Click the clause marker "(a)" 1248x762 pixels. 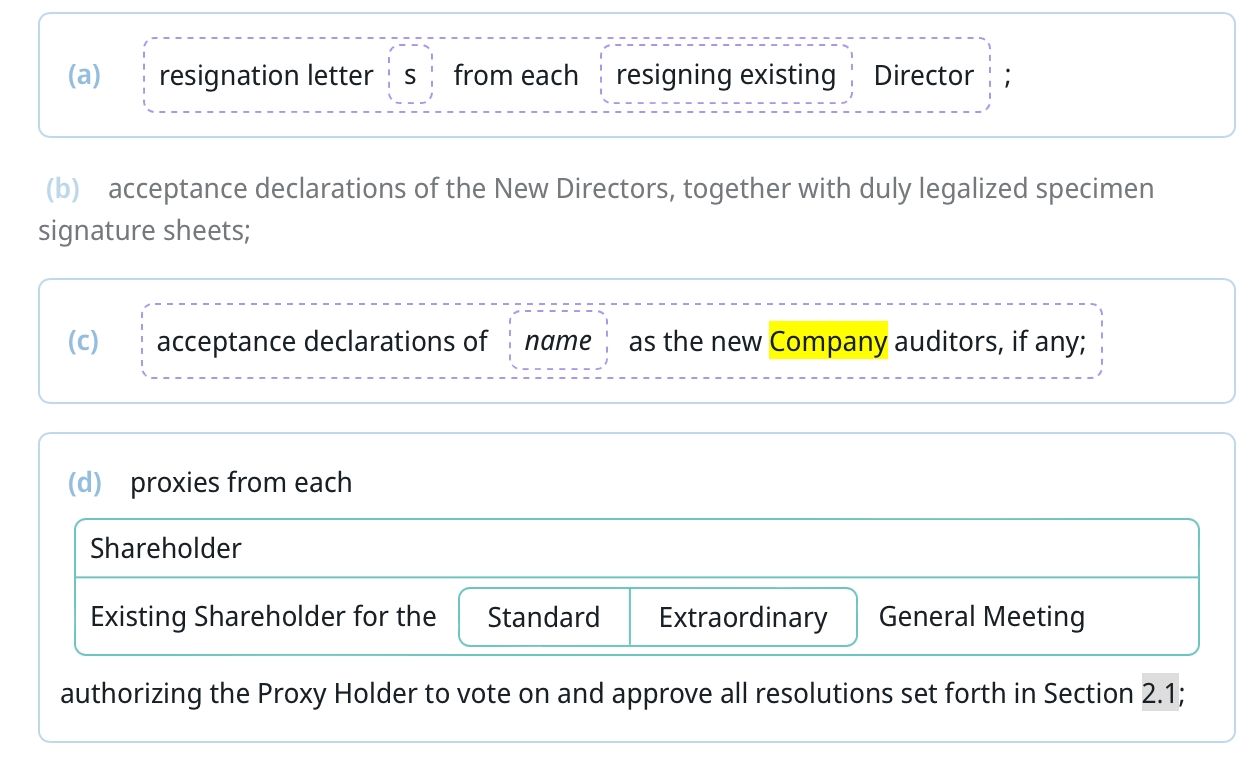point(84,75)
